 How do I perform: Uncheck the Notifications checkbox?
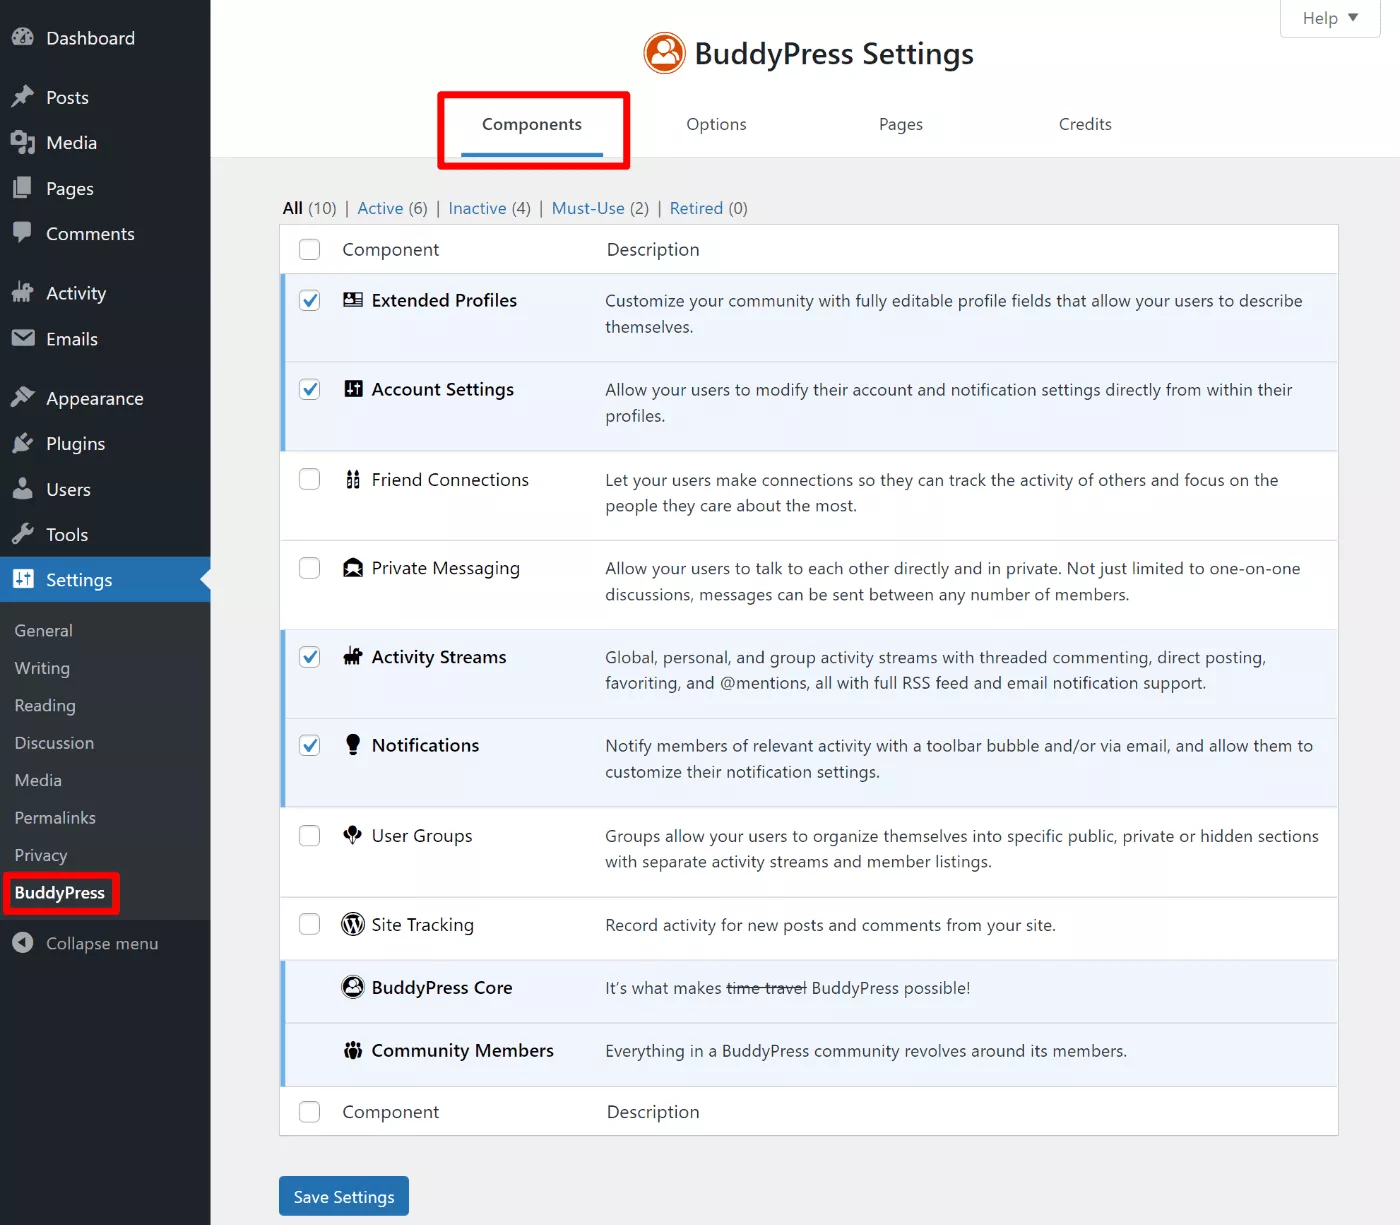point(310,745)
